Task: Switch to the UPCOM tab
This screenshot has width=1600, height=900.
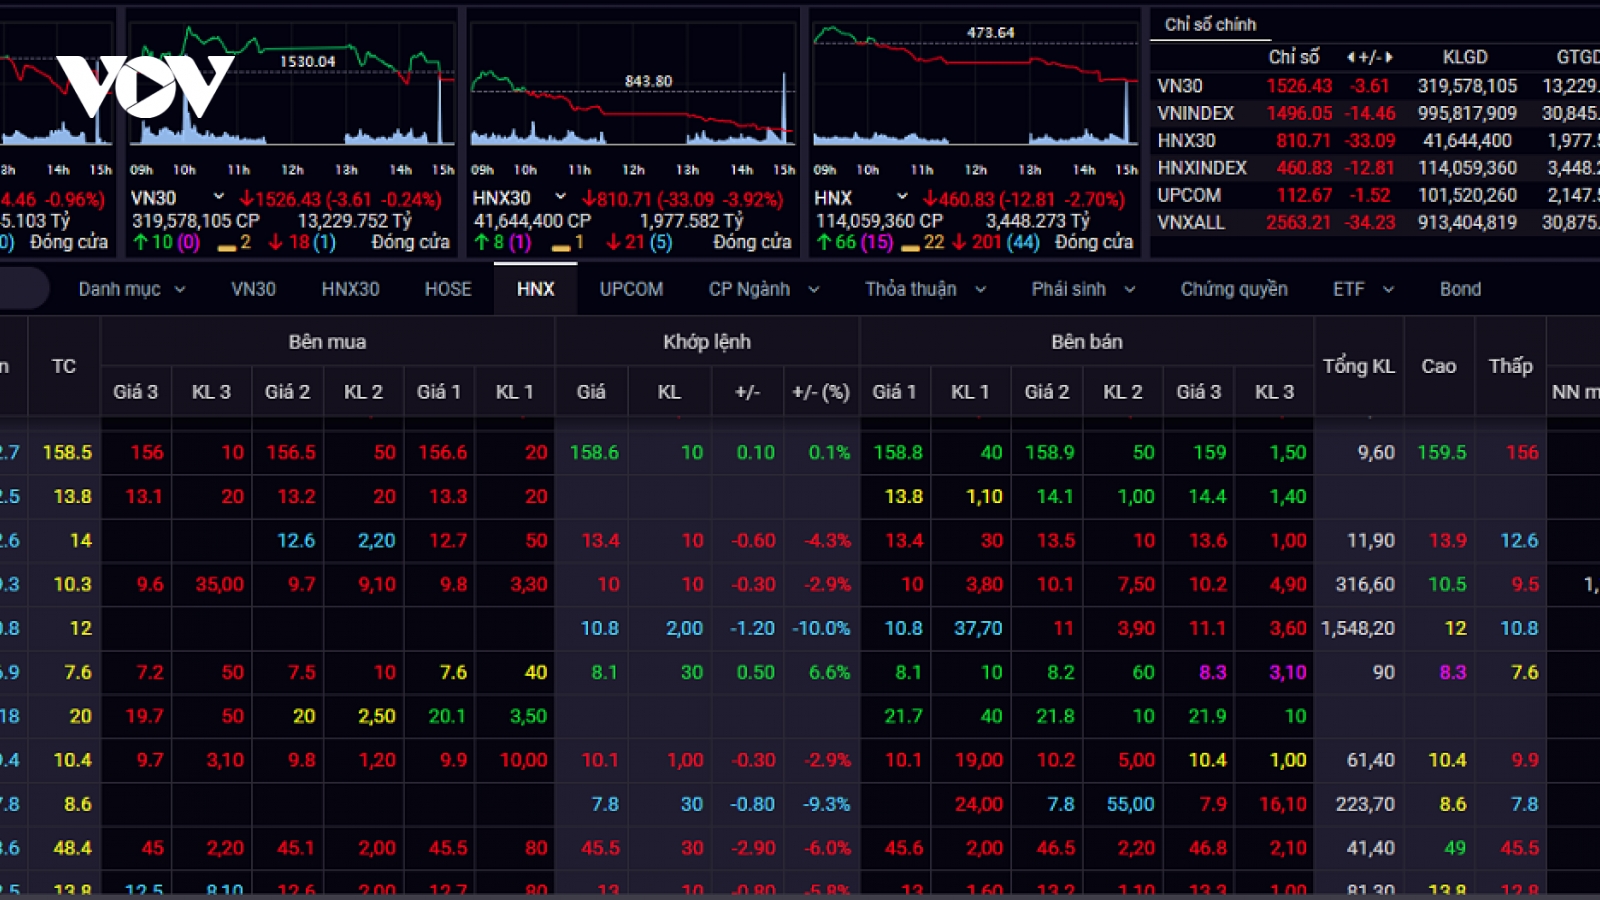Action: [631, 289]
